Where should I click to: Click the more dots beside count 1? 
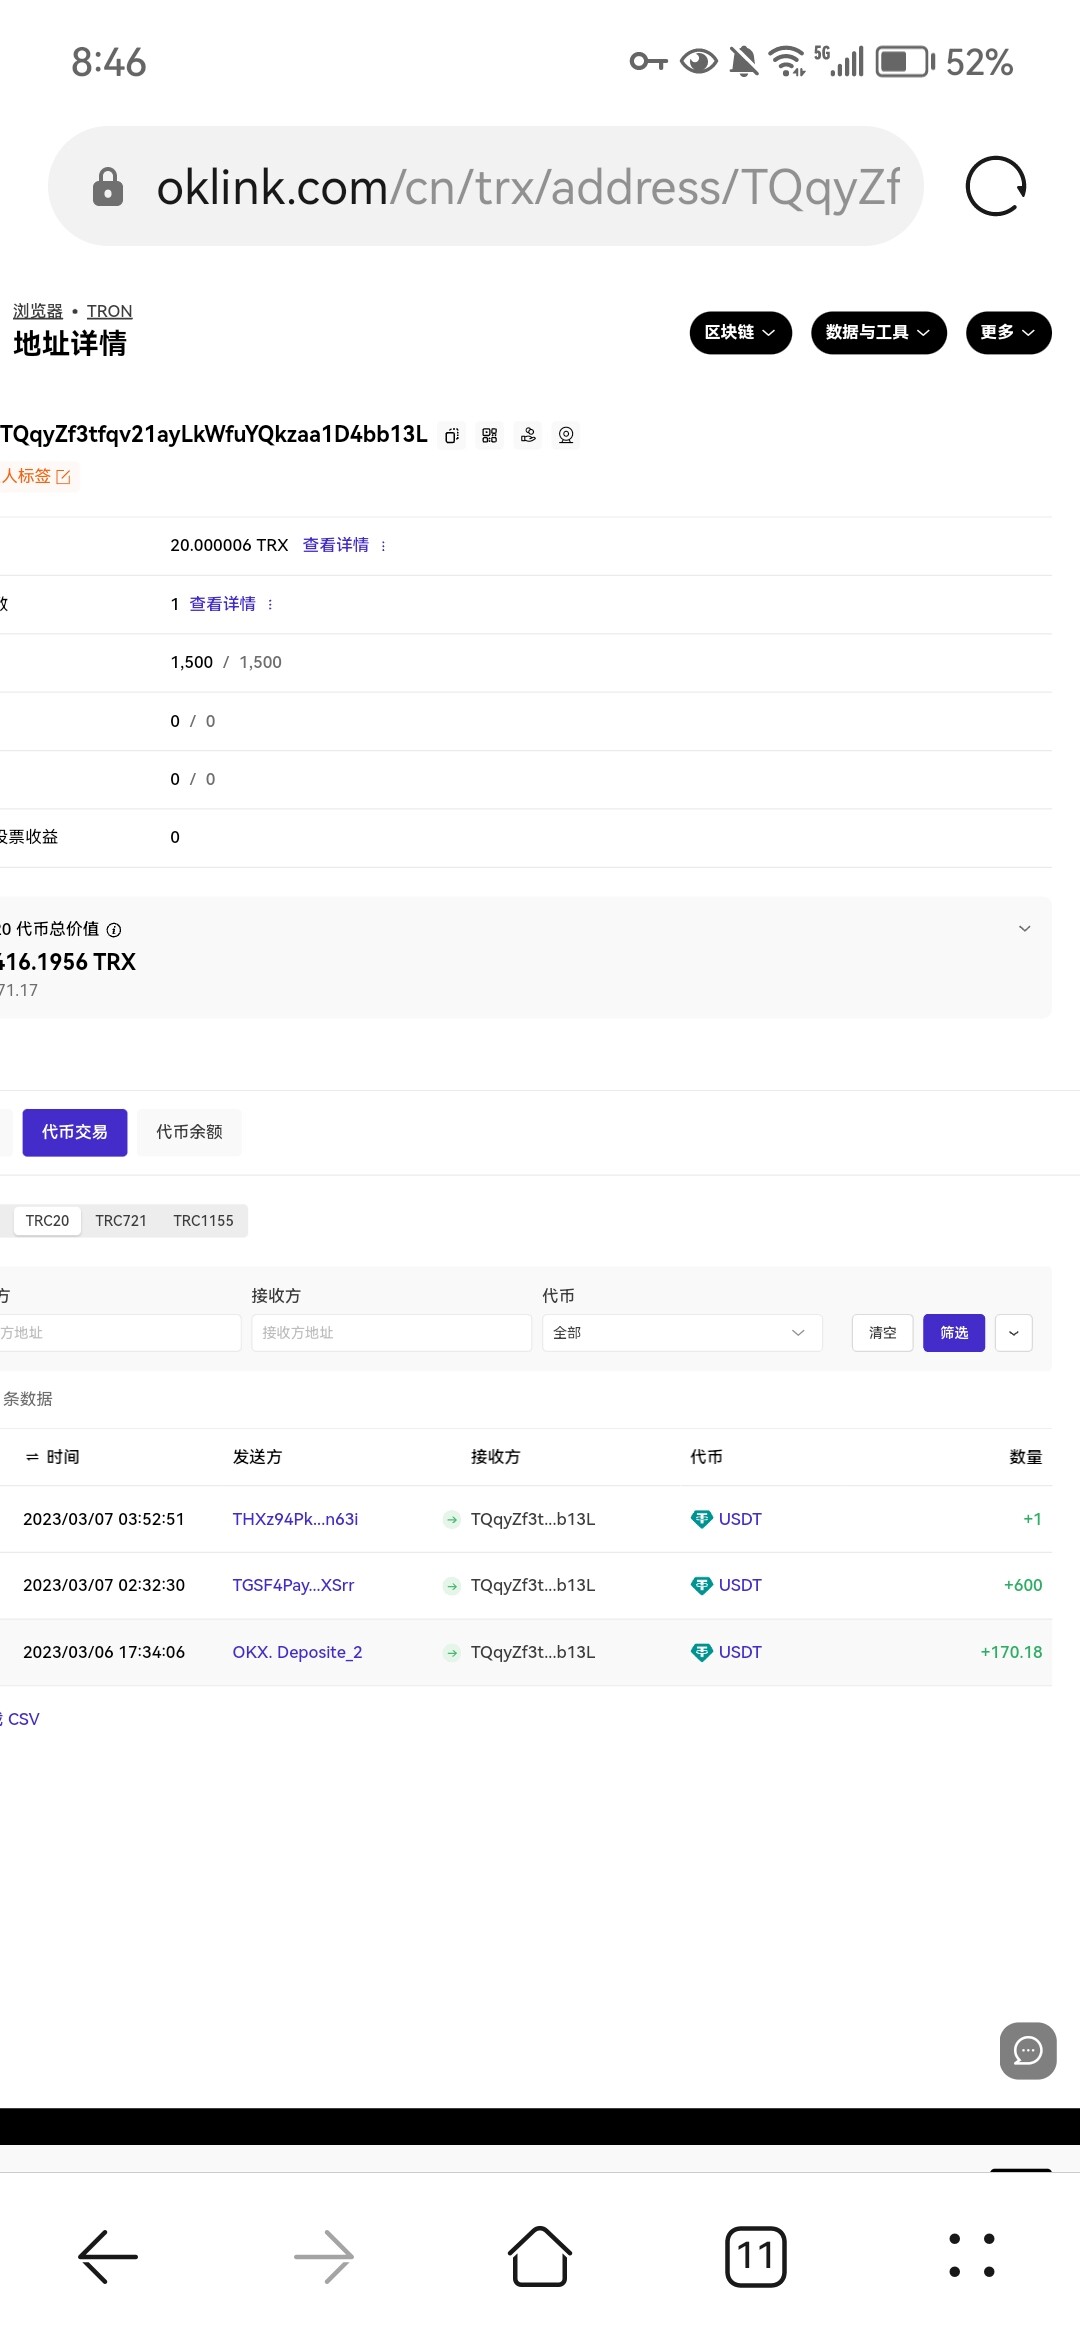270,604
